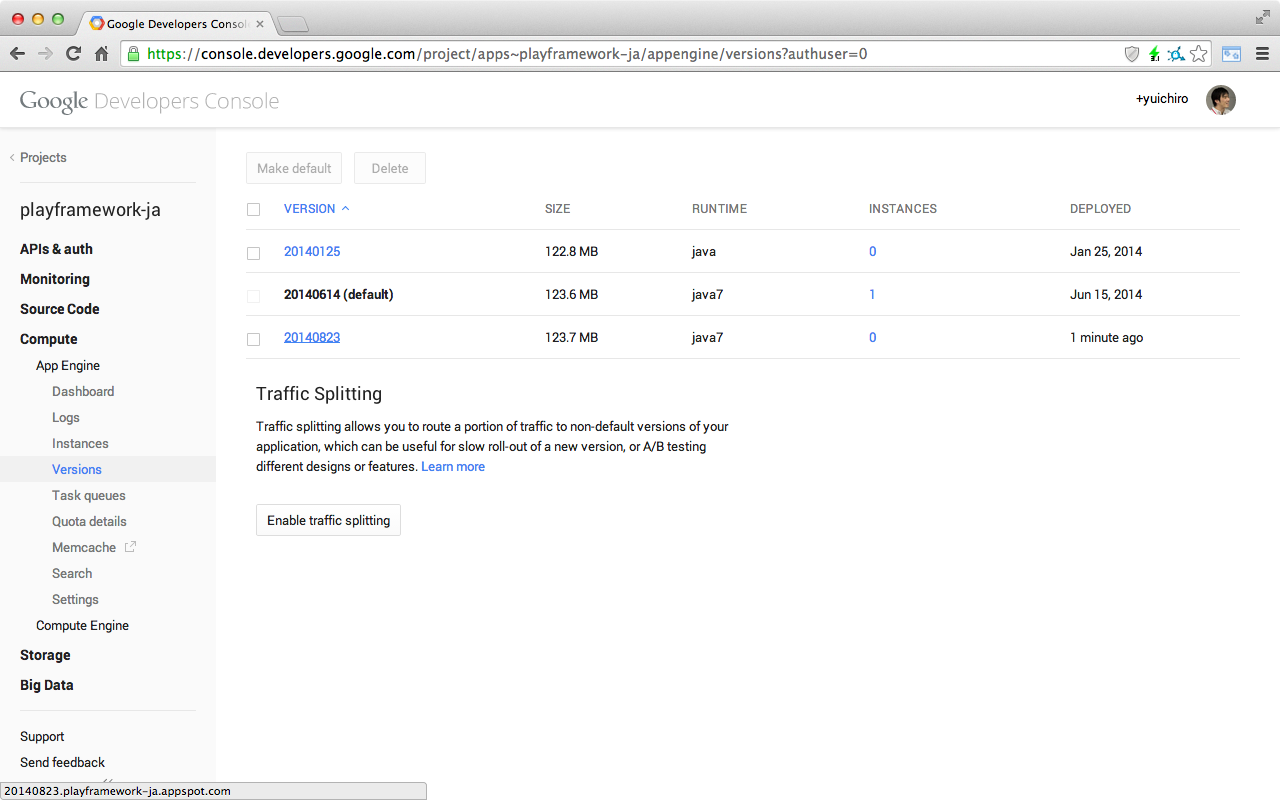
Task: Check the select-all versions checkbox
Action: point(253,209)
